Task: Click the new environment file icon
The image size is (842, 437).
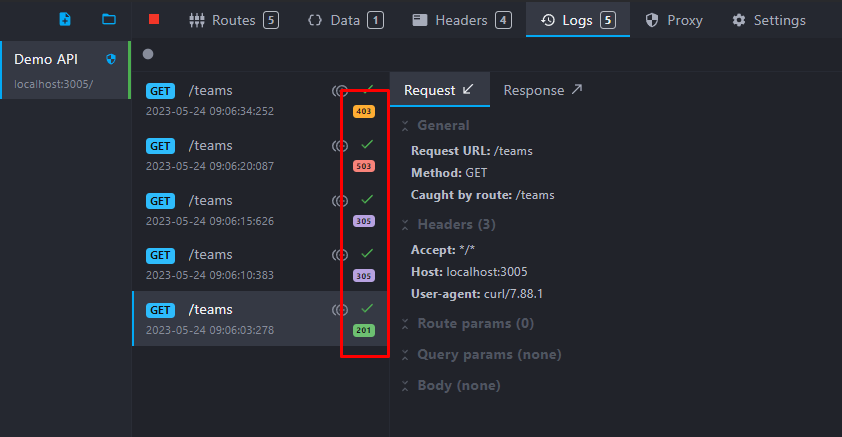Action: point(65,19)
